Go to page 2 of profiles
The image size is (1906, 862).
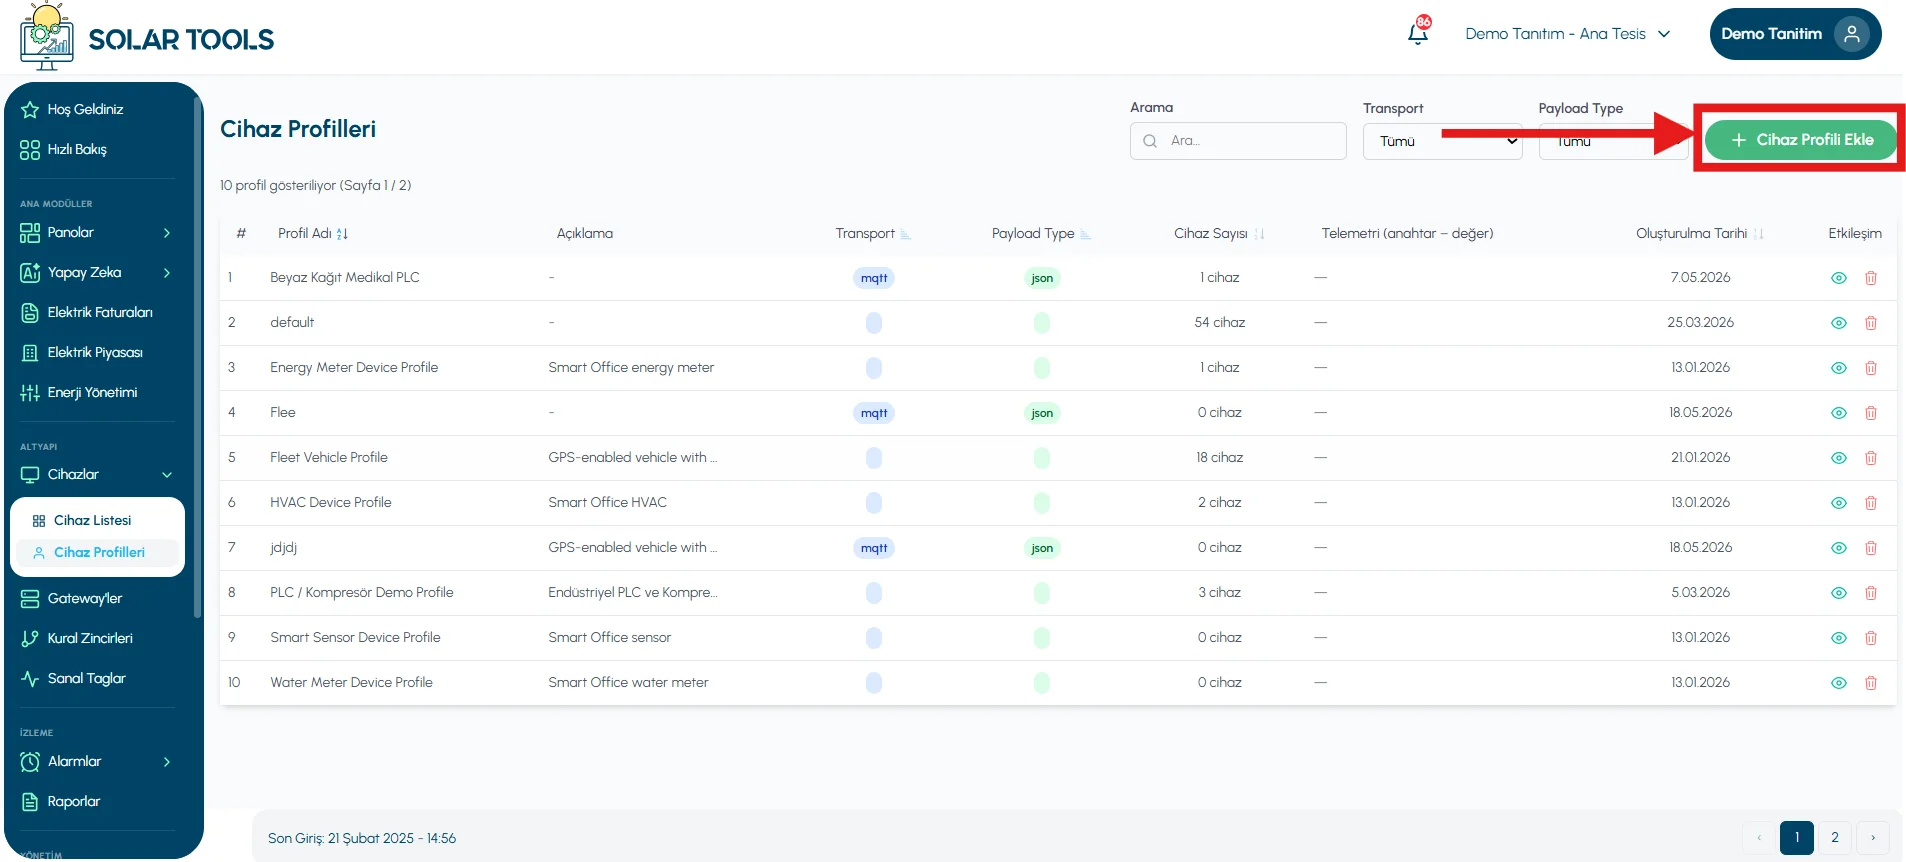point(1835,838)
